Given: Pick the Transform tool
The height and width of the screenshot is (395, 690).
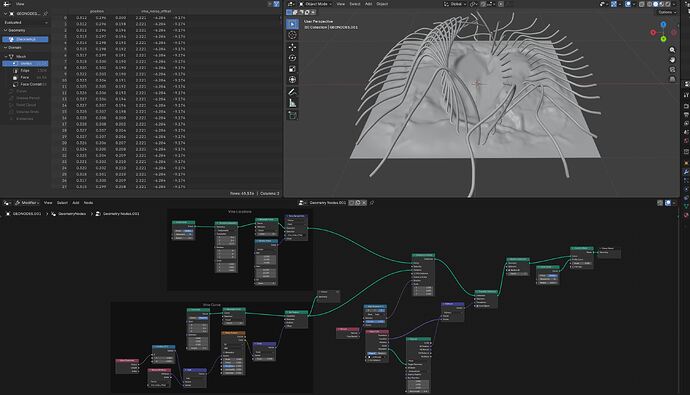Looking at the screenshot, I should click(292, 80).
